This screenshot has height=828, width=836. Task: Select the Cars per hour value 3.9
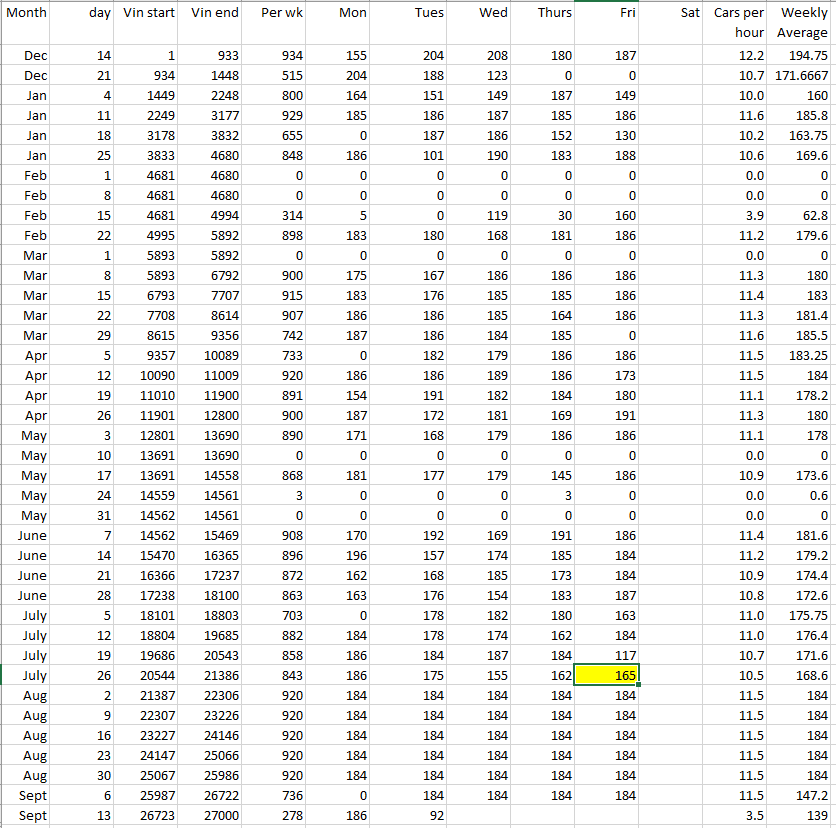tap(738, 215)
